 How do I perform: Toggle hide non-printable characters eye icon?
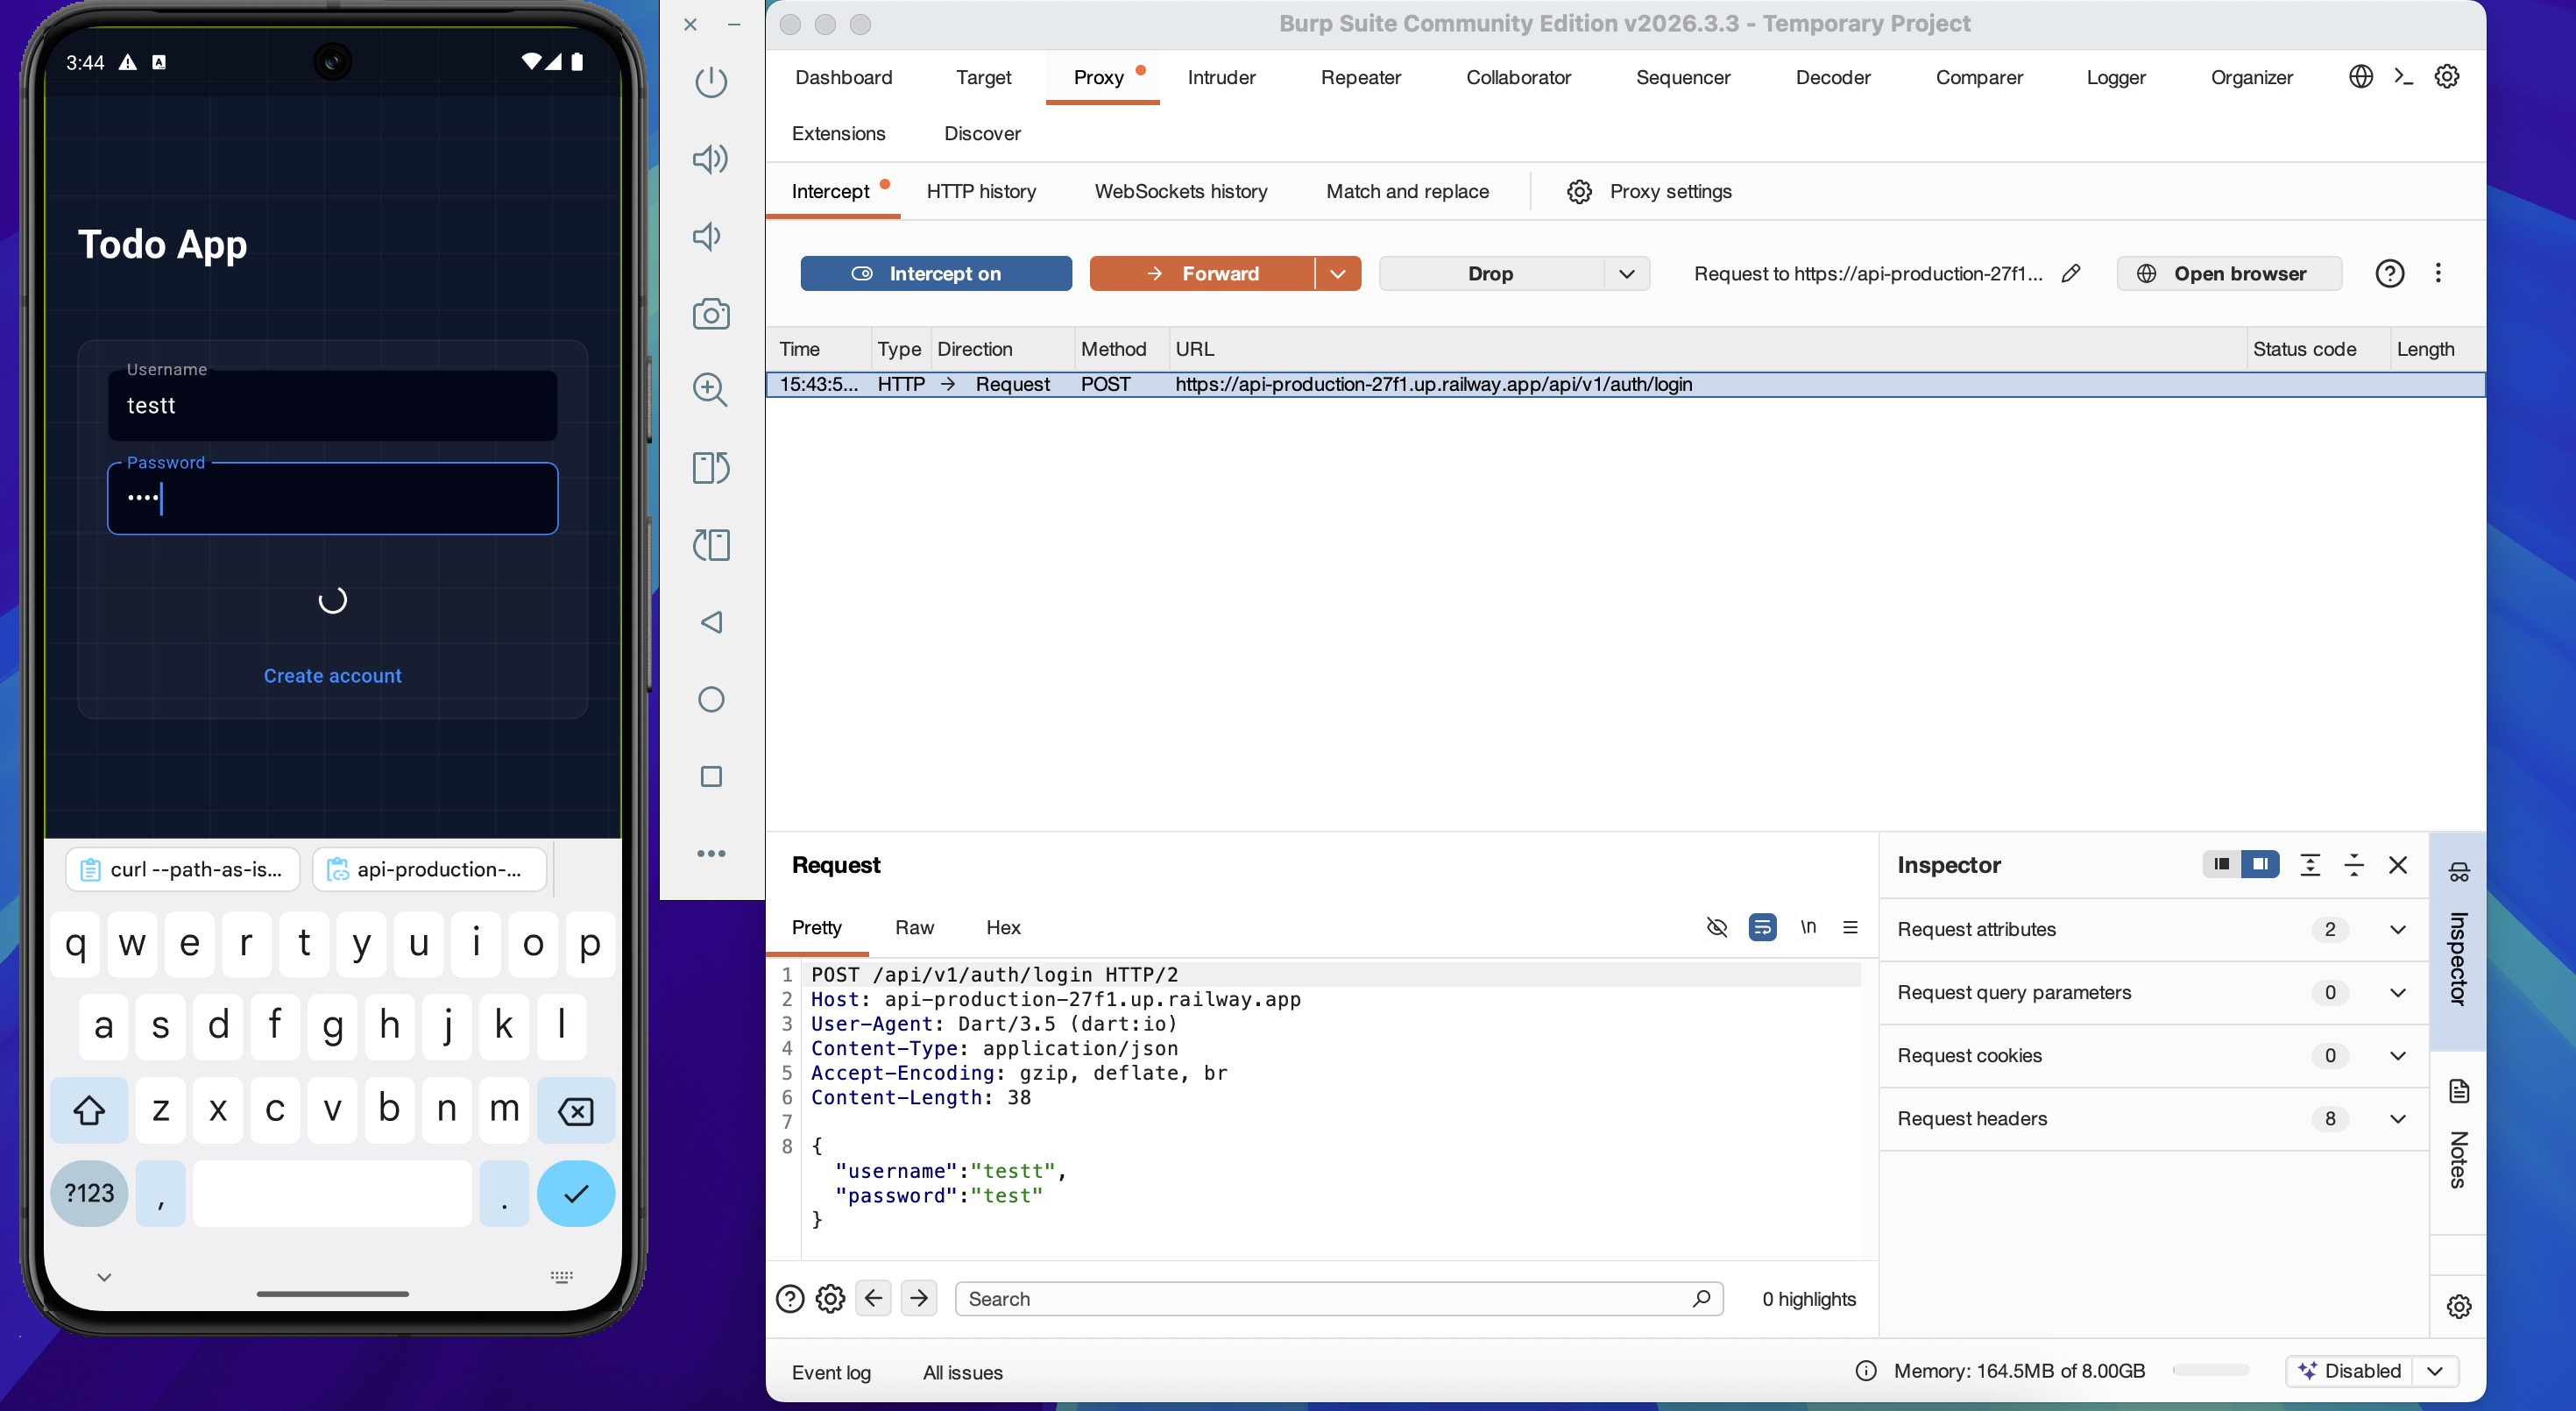1716,927
